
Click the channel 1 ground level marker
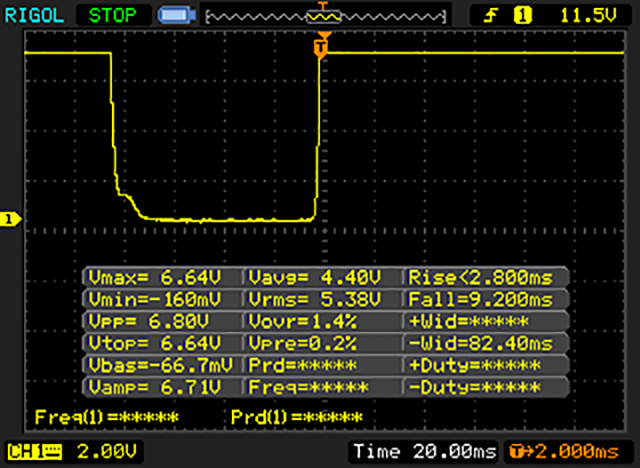tap(10, 219)
